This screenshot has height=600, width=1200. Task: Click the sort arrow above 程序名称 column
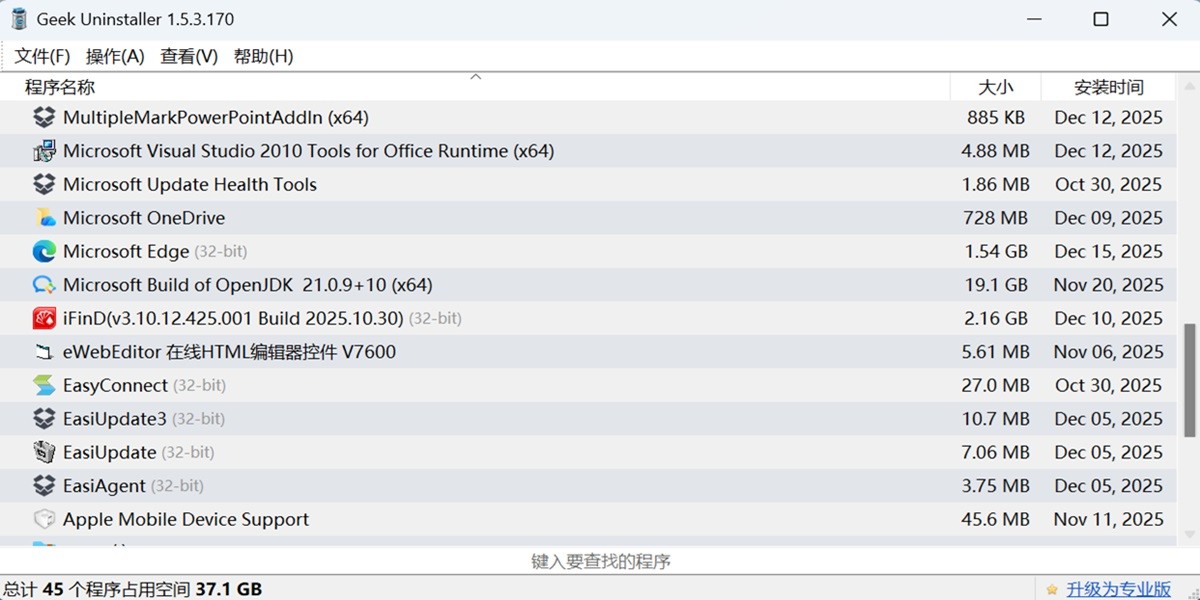pos(476,76)
